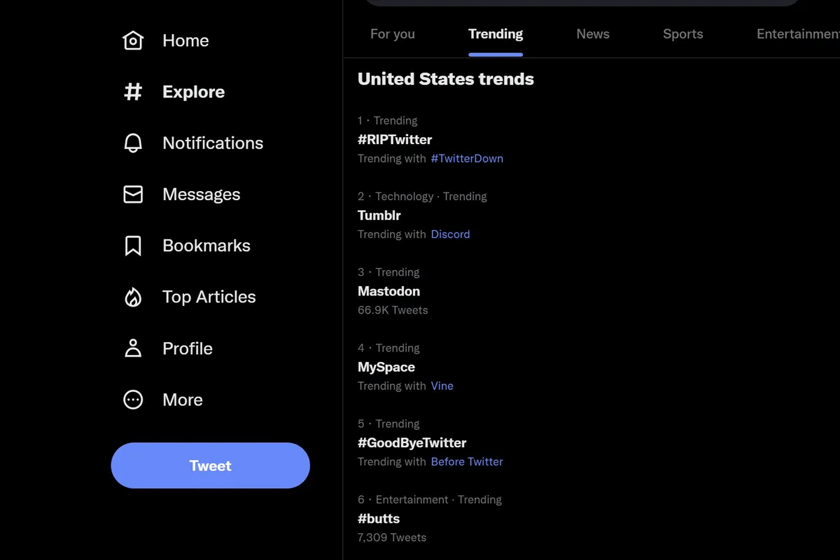840x560 pixels.
Task: Open the Entertainment tab
Action: [797, 34]
